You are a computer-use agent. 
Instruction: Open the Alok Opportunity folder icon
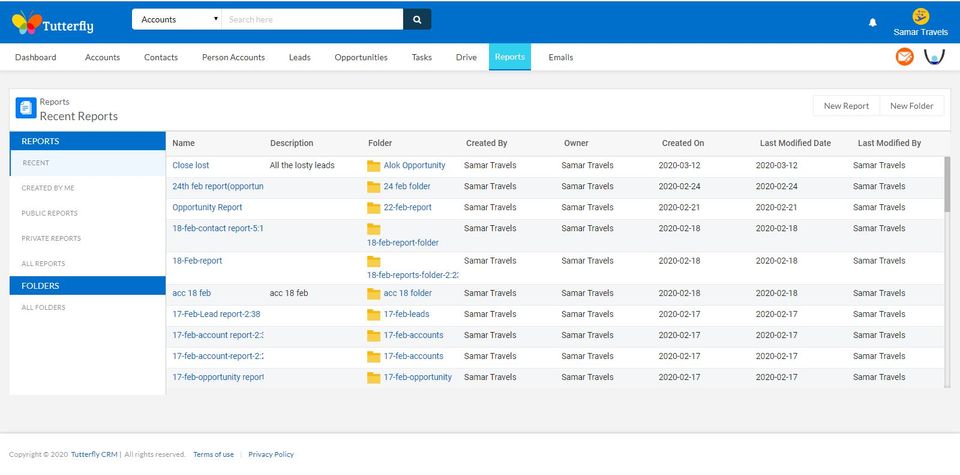tap(373, 166)
